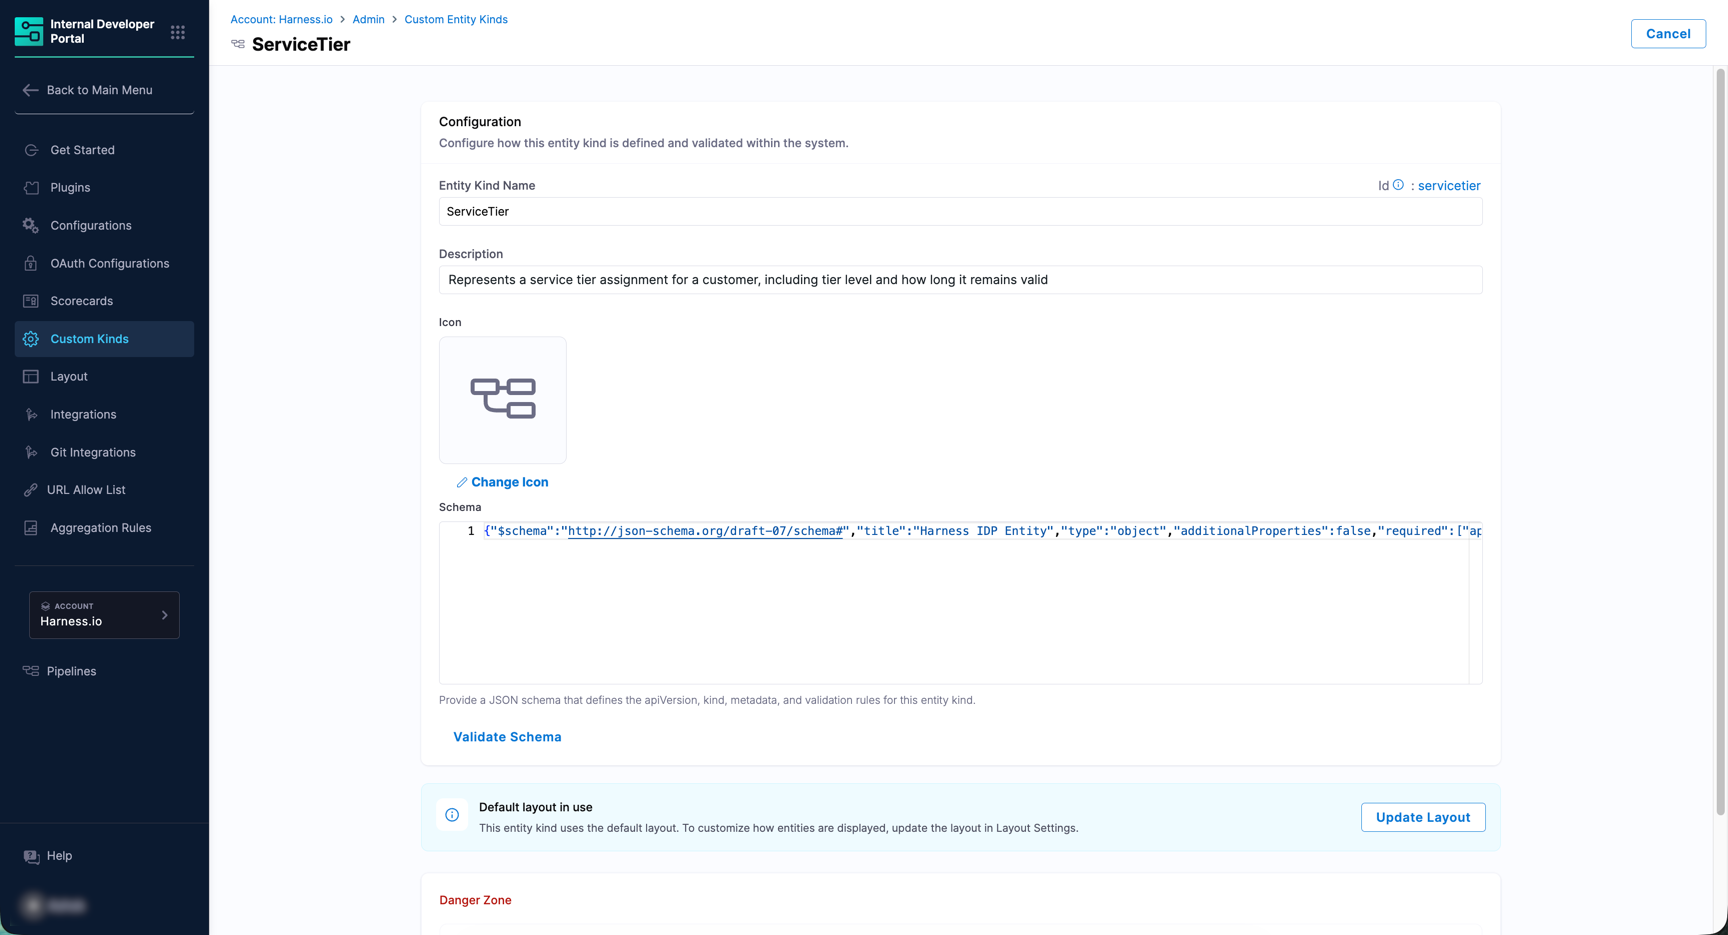
Task: Click the page's vertical scrollbar
Action: 1720,440
